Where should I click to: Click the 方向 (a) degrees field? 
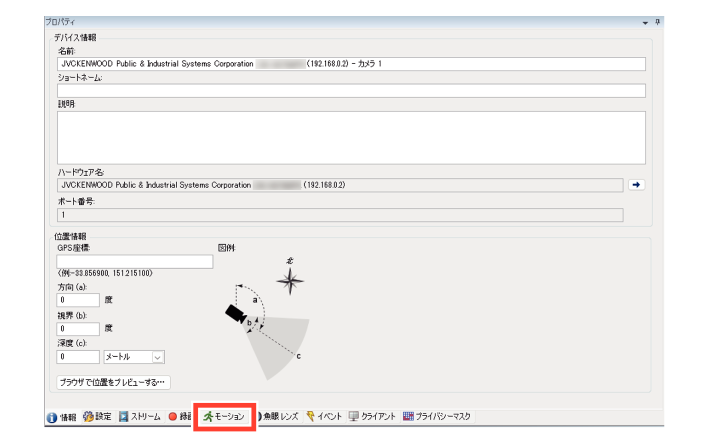point(78,300)
